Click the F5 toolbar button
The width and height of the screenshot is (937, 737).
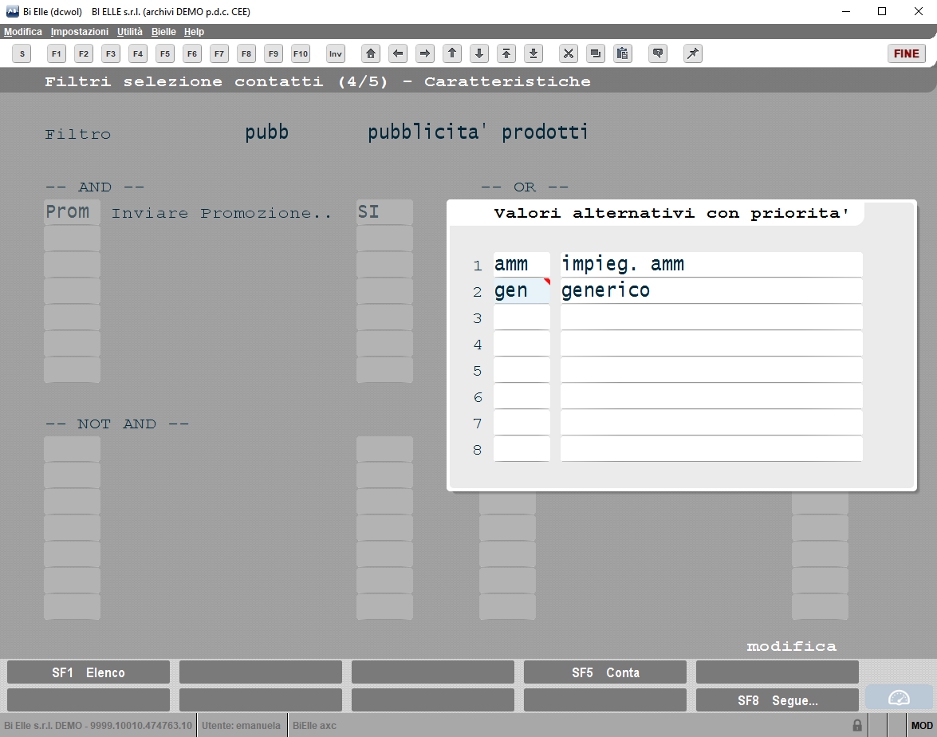(x=165, y=54)
